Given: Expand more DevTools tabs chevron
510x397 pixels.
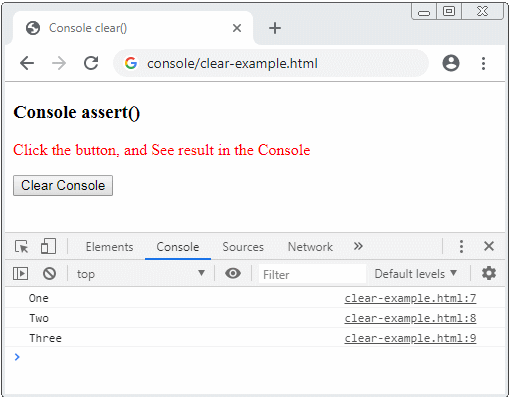Looking at the screenshot, I should (x=358, y=246).
